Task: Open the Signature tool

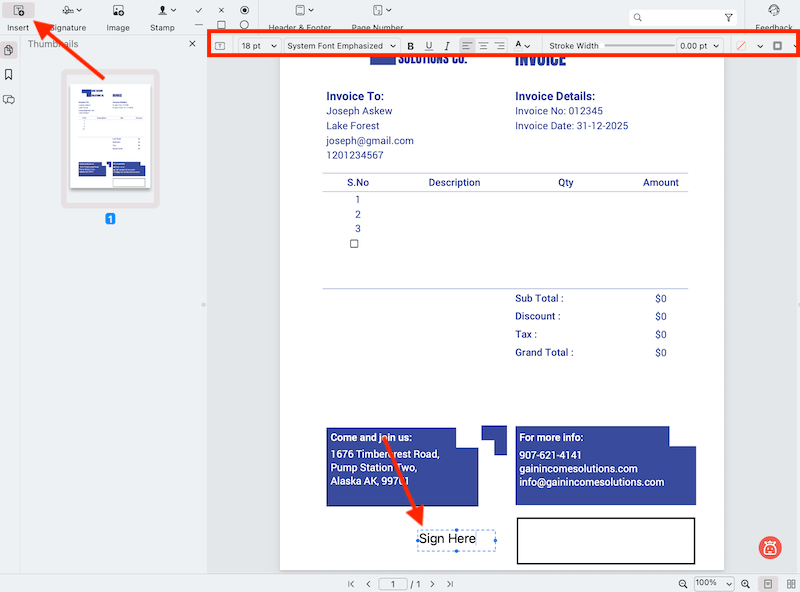Action: click(68, 17)
